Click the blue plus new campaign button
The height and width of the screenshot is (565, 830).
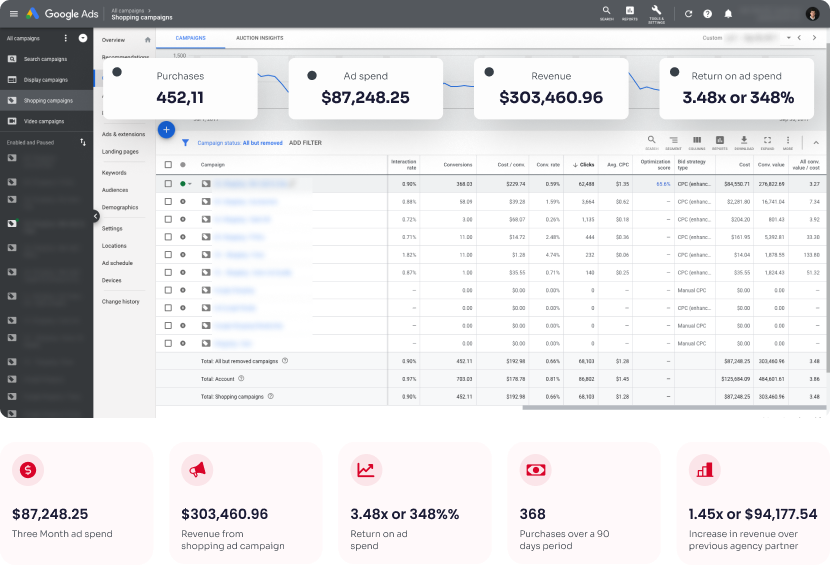pyautogui.click(x=166, y=129)
